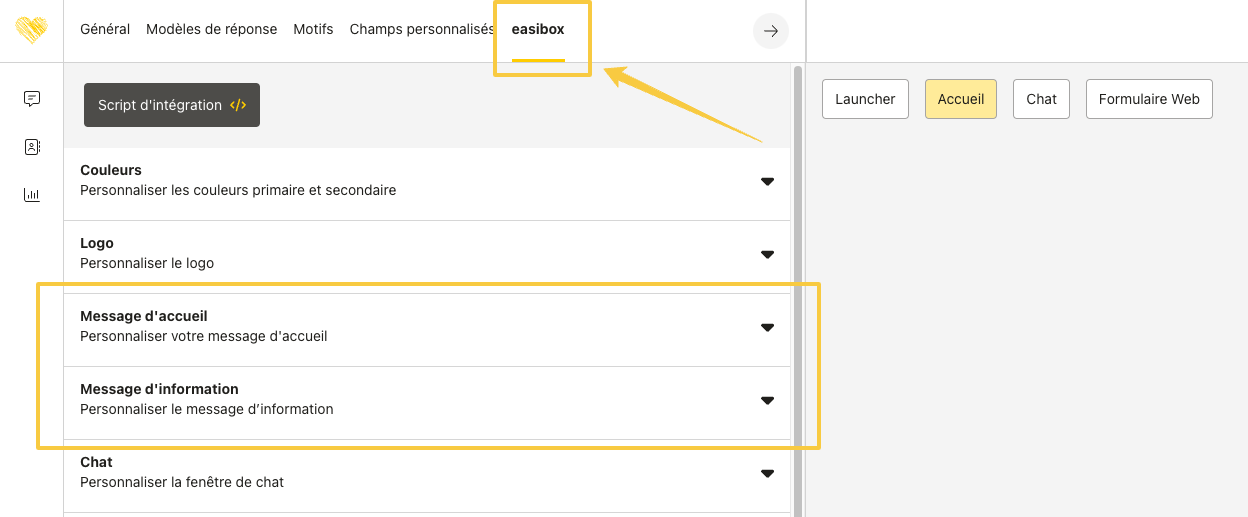This screenshot has width=1248, height=517.
Task: Open the conversations chat icon in sidebar
Action: [32, 98]
